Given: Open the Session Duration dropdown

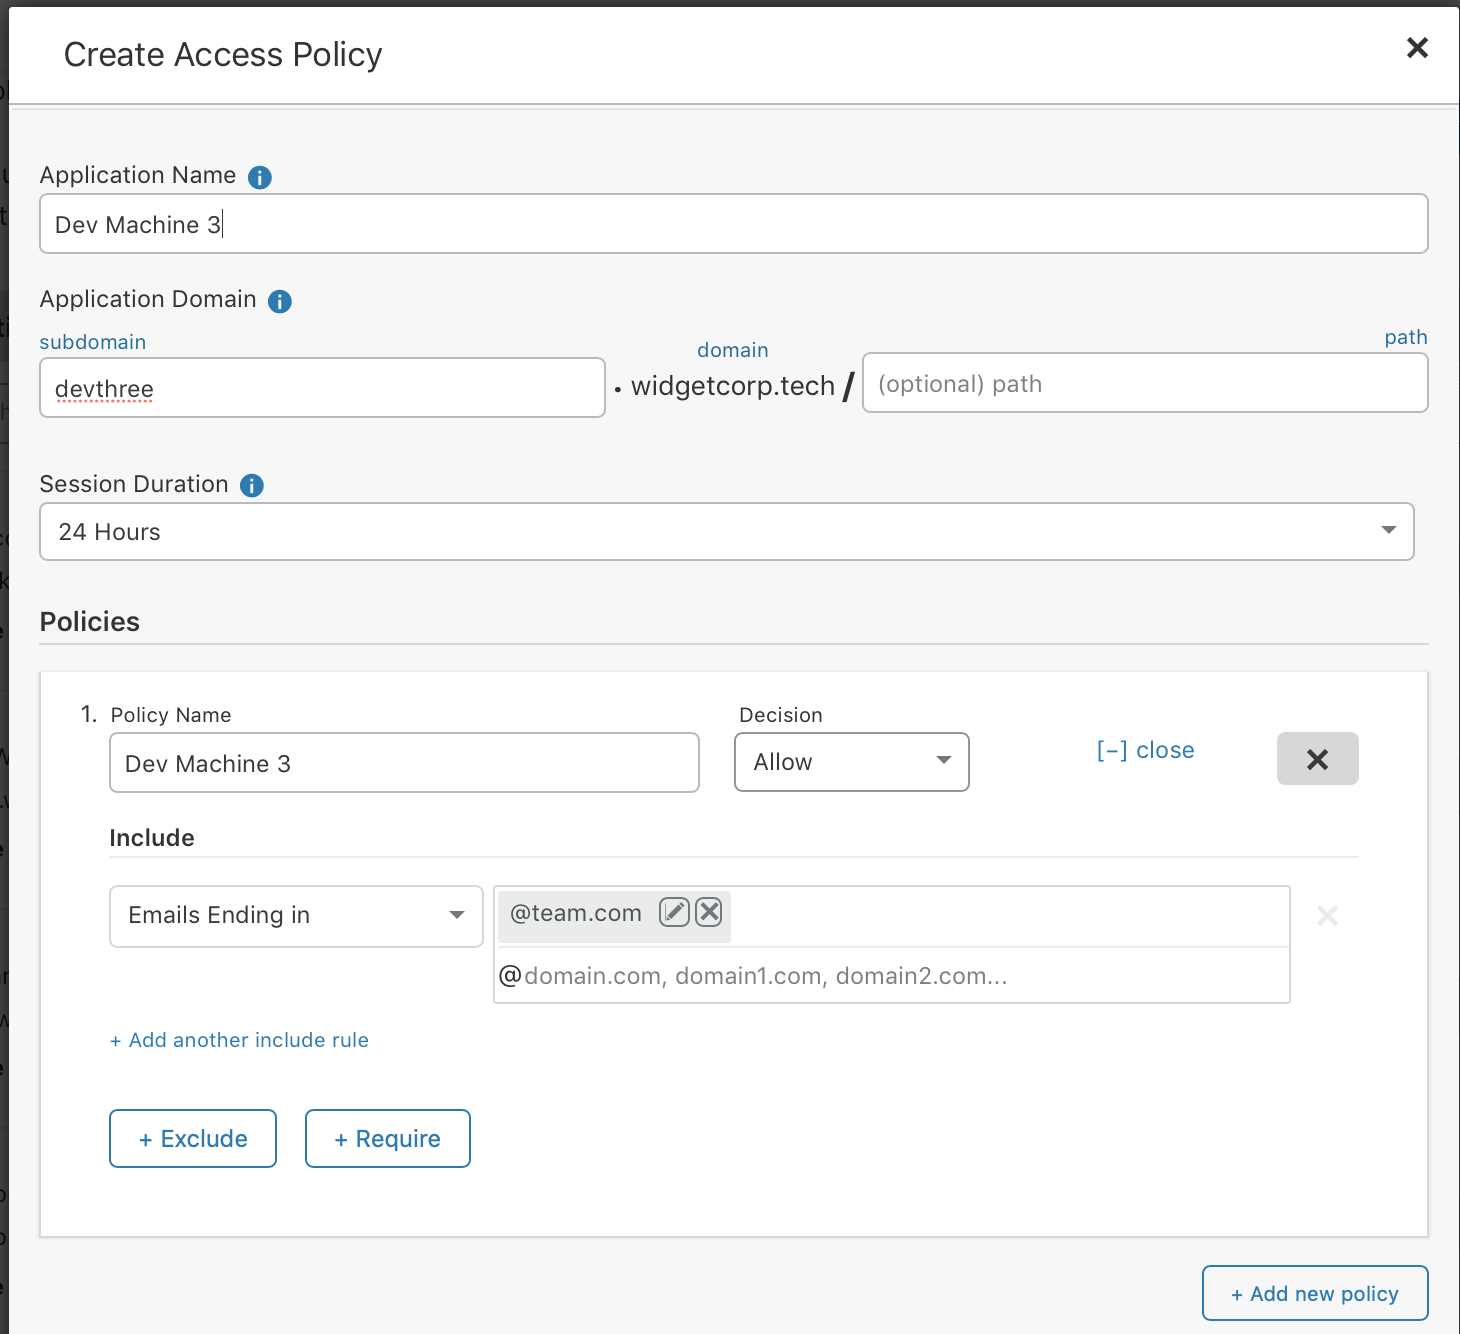Looking at the screenshot, I should (727, 532).
